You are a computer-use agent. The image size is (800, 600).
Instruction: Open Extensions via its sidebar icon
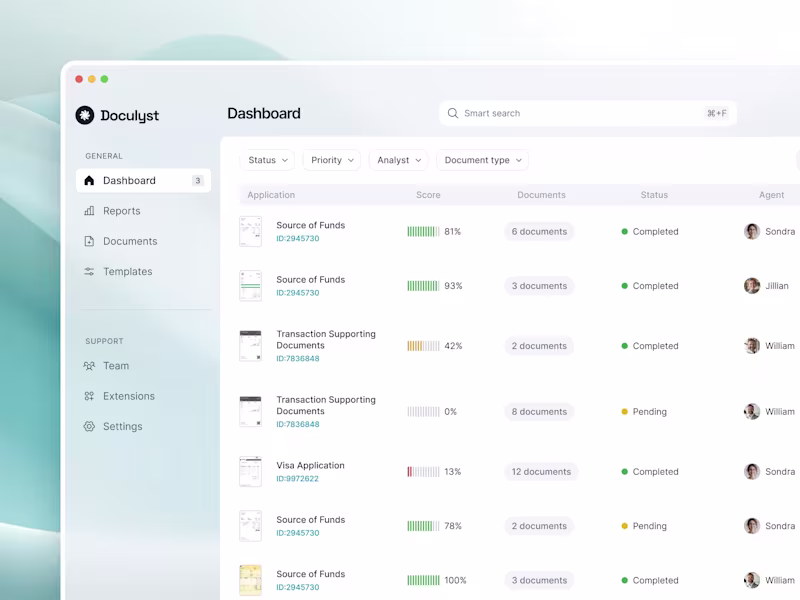(x=90, y=396)
